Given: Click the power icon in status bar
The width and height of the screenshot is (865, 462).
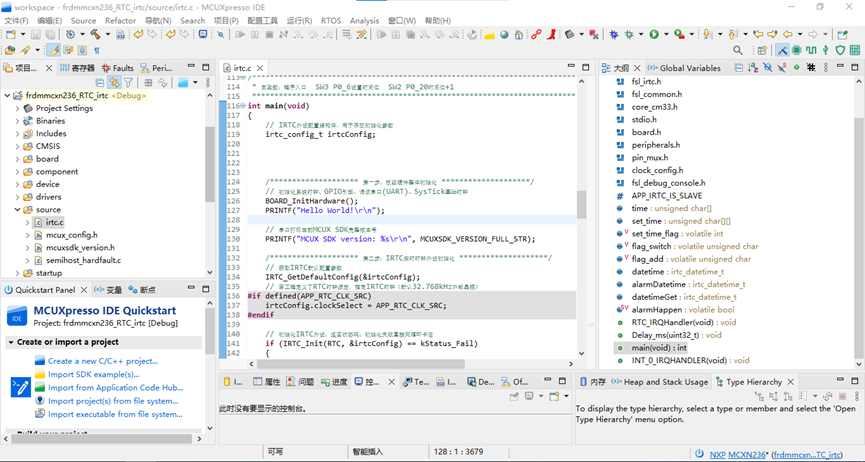Looking at the screenshot, I should [x=699, y=454].
